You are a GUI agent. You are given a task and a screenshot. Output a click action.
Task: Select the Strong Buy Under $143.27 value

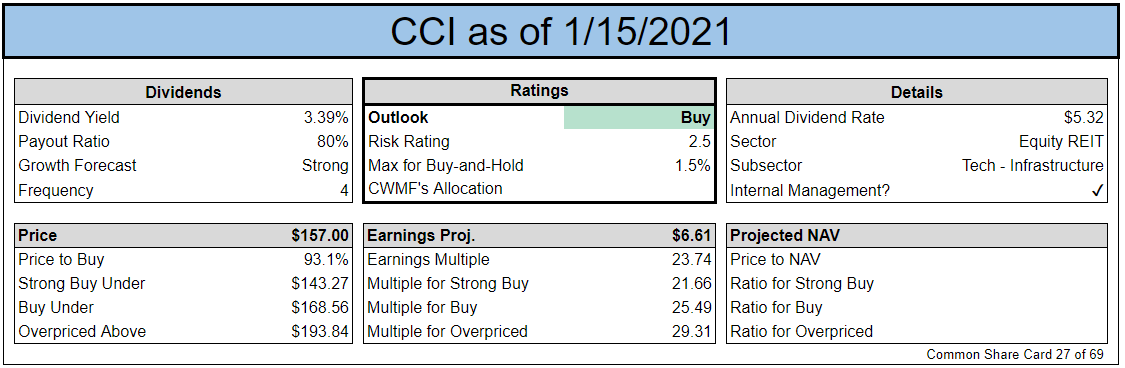[320, 283]
